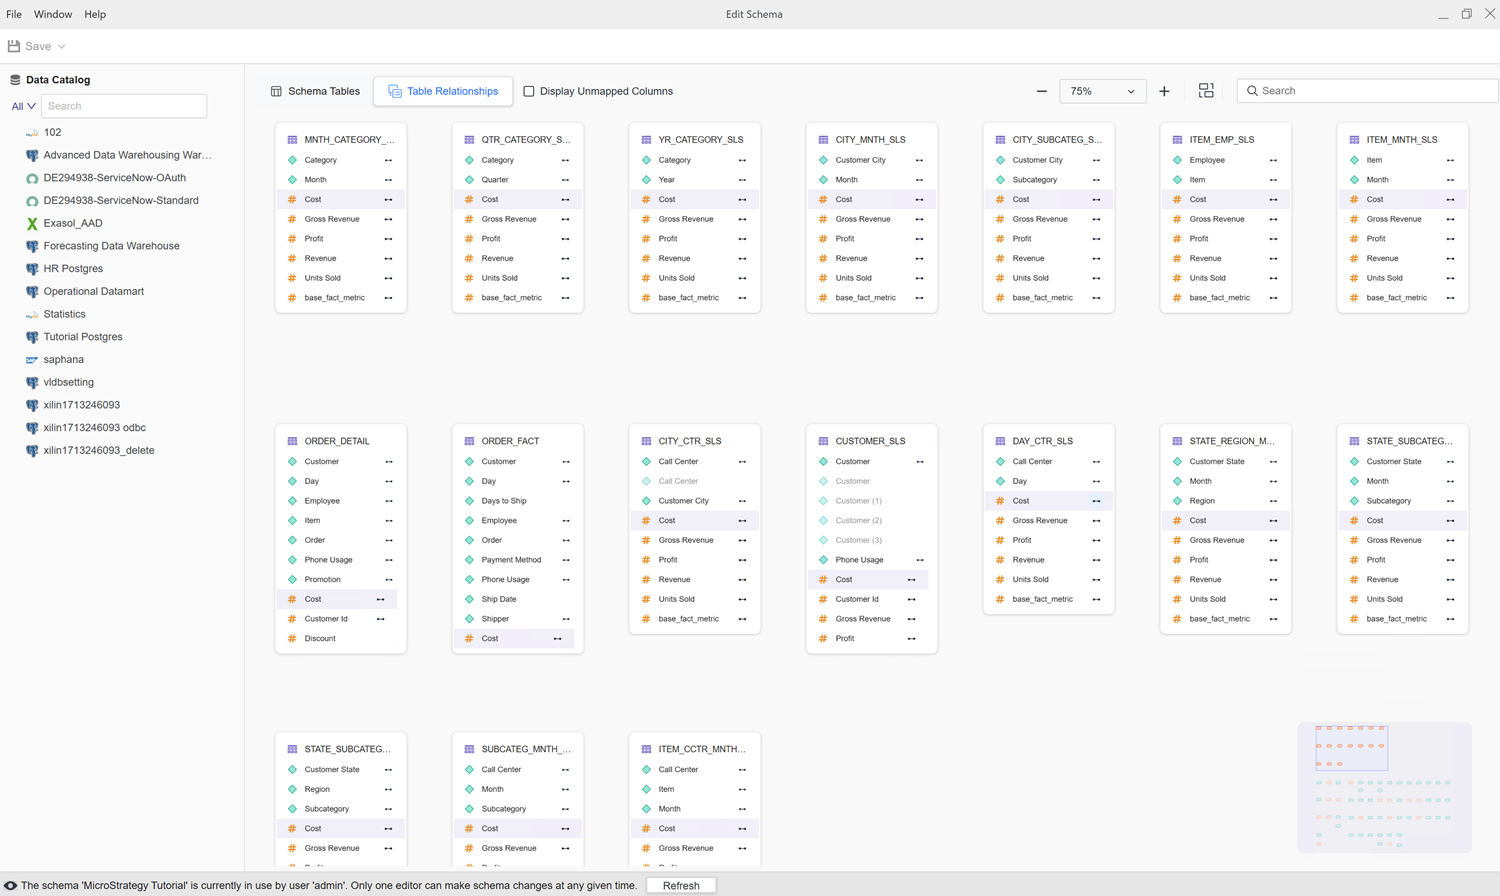Click the eye icon in the status bar

[x=10, y=885]
